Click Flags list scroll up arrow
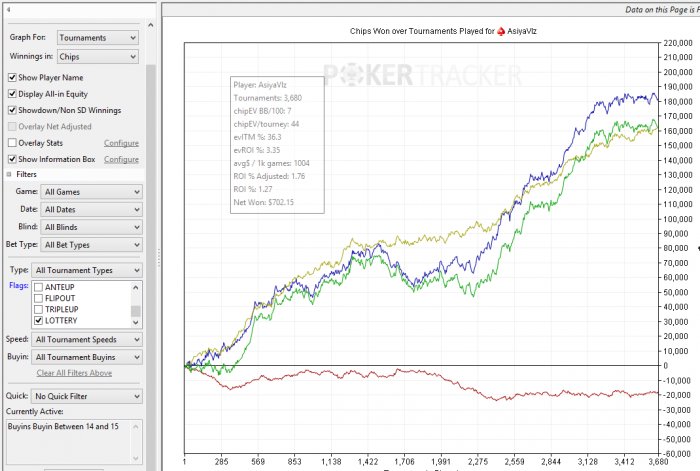This screenshot has height=471, width=700. coord(136,288)
